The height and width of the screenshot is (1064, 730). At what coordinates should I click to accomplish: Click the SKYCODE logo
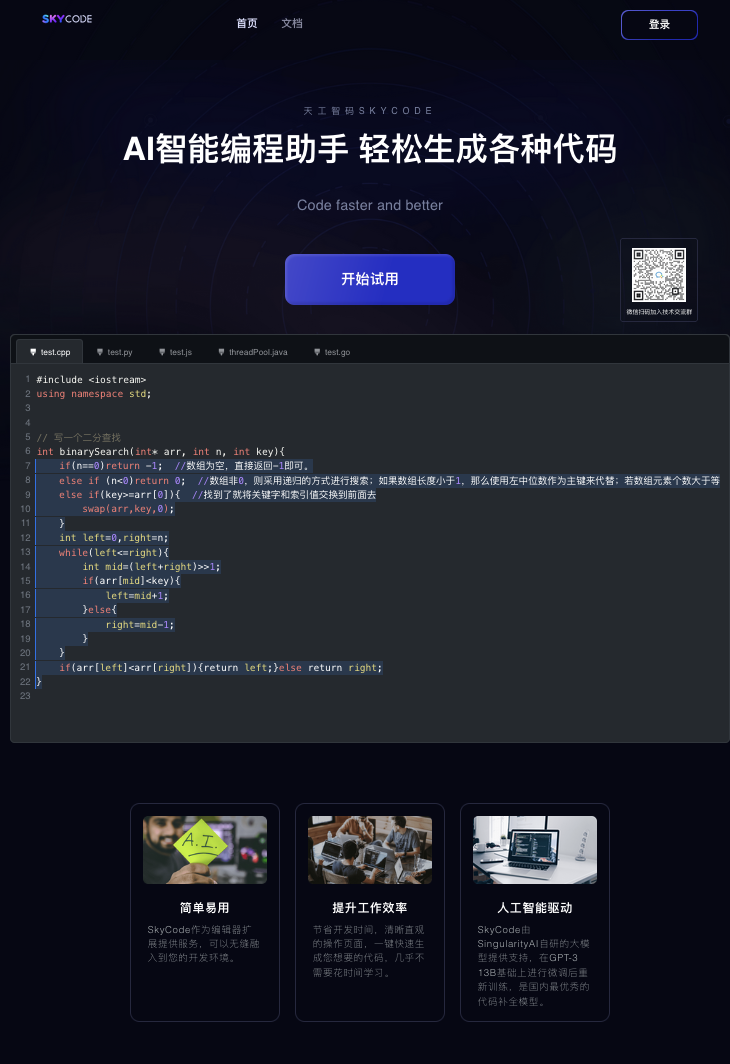(67, 19)
